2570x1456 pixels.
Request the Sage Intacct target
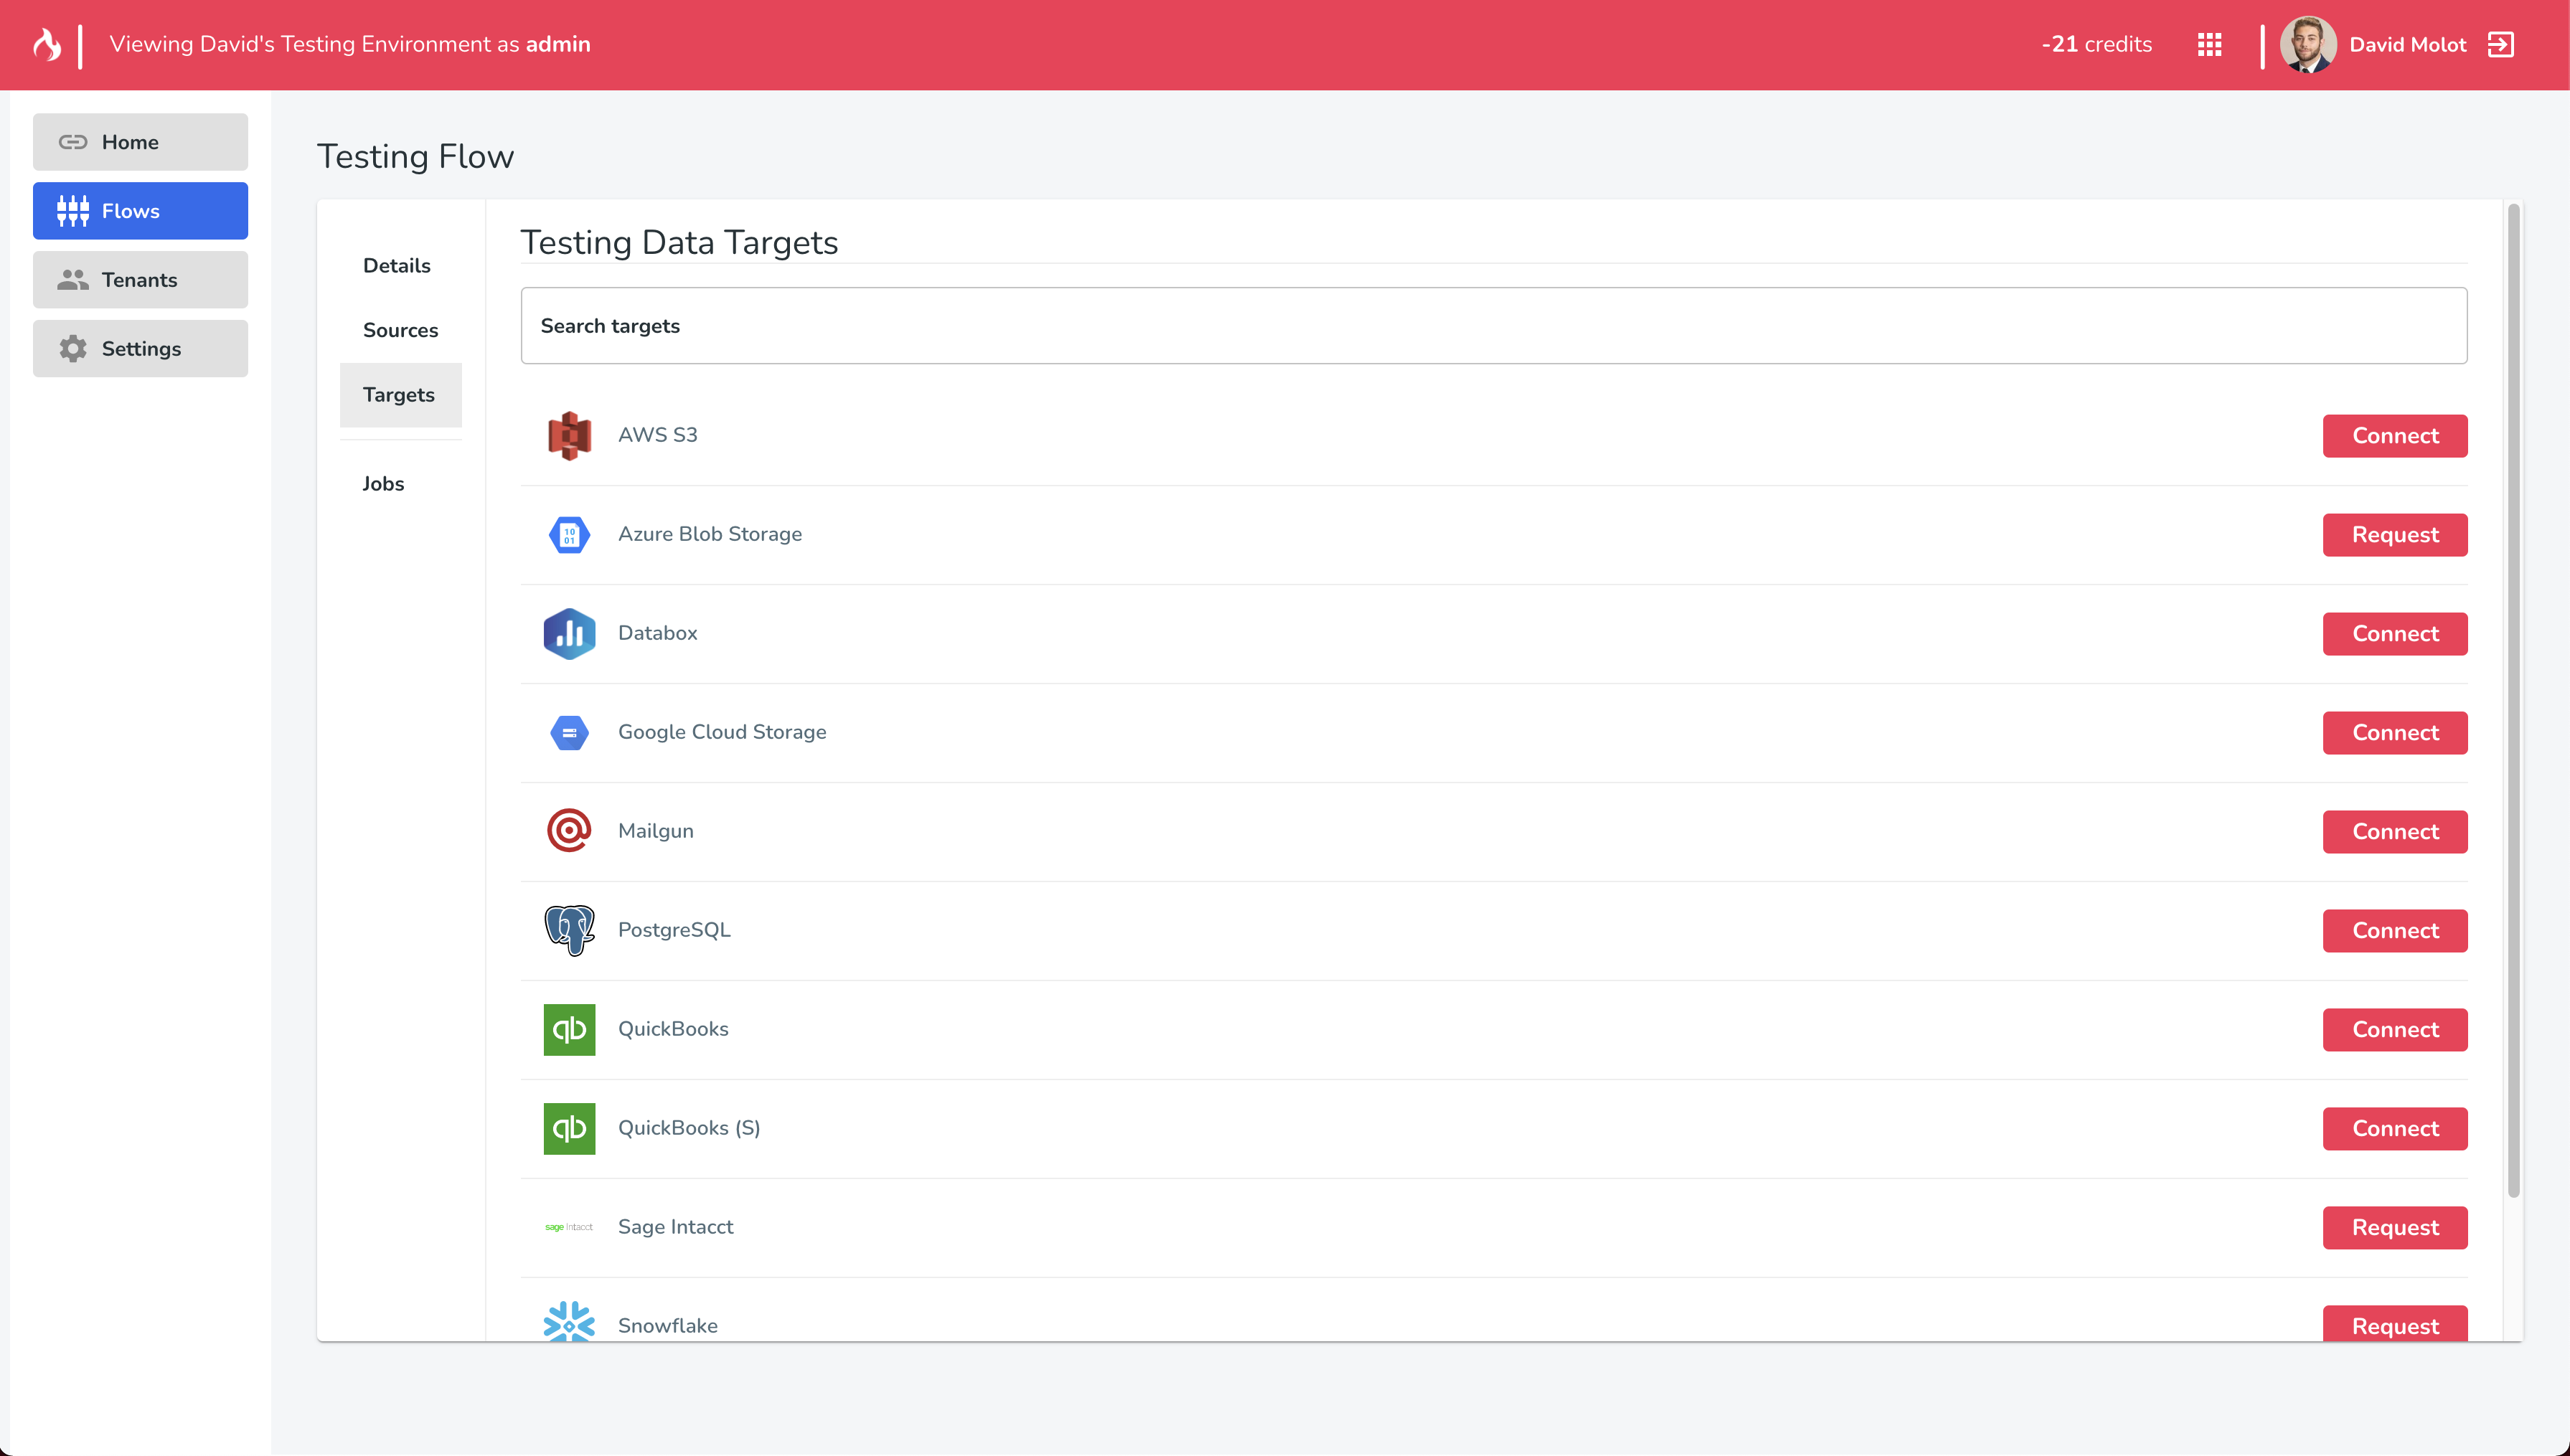(x=2395, y=1228)
